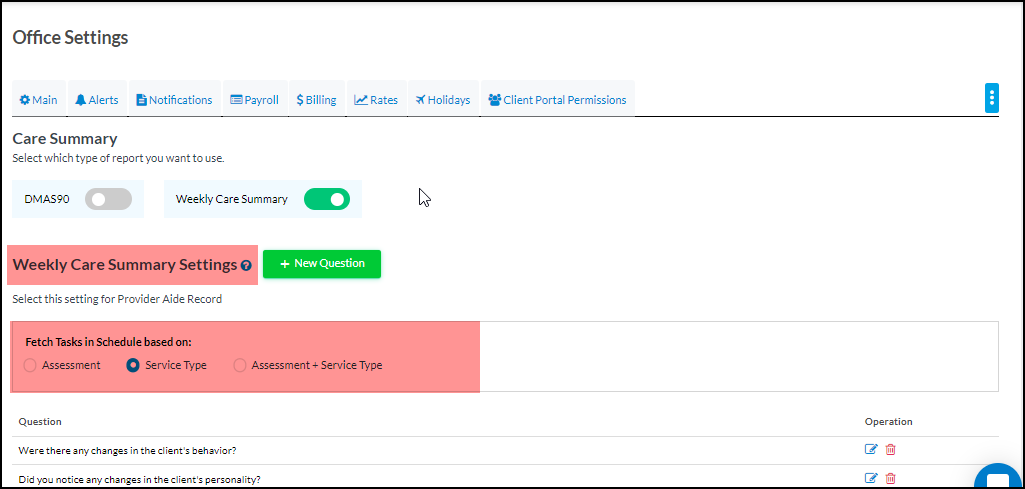The image size is (1025, 489).
Task: Click the New Question button
Action: (322, 264)
